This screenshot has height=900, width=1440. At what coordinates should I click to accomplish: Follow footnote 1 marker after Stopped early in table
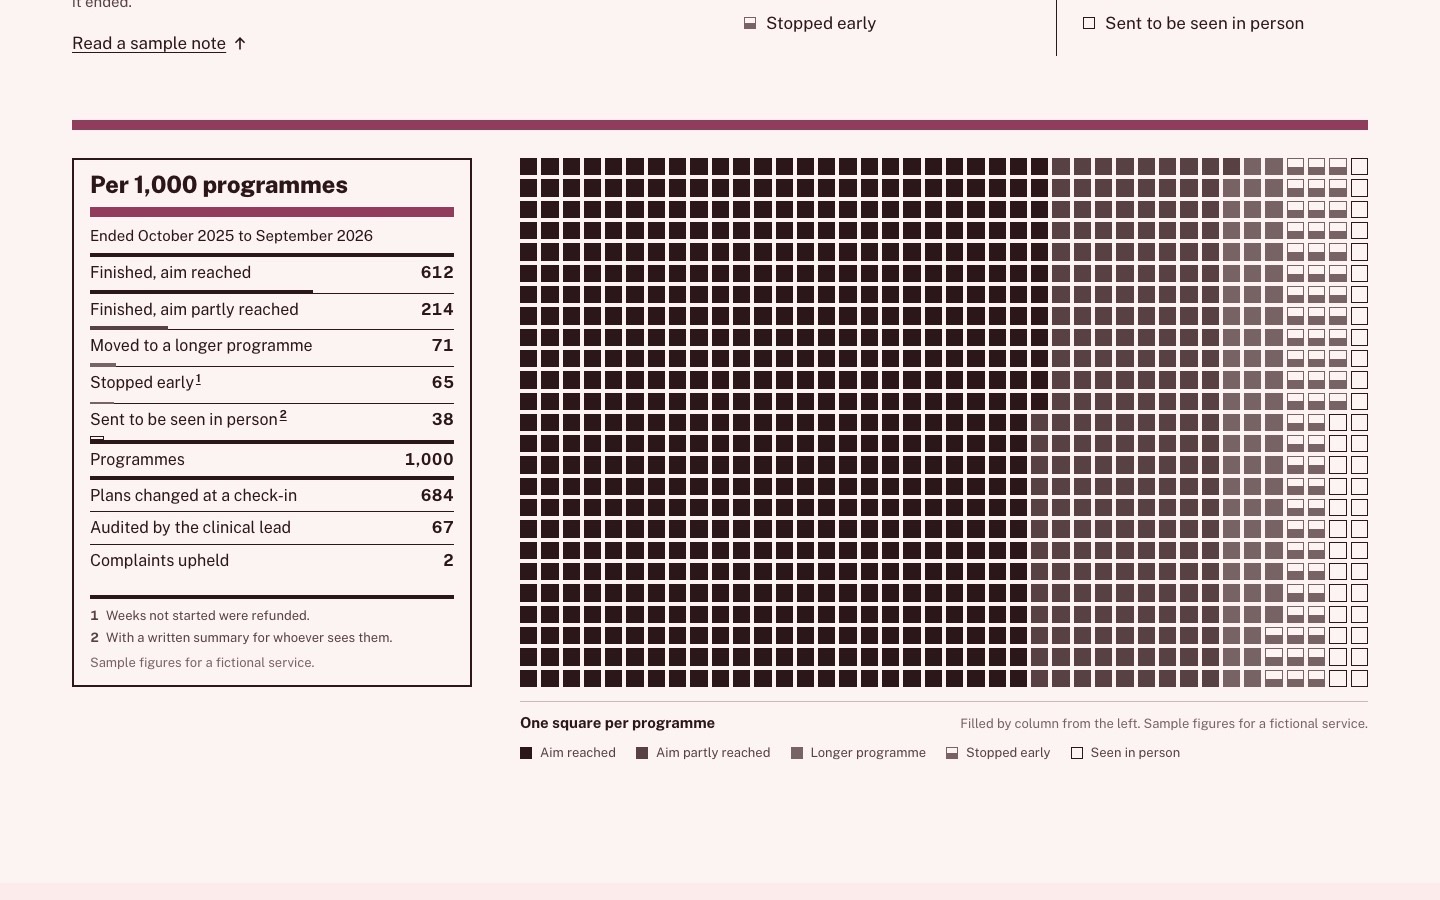coord(198,380)
